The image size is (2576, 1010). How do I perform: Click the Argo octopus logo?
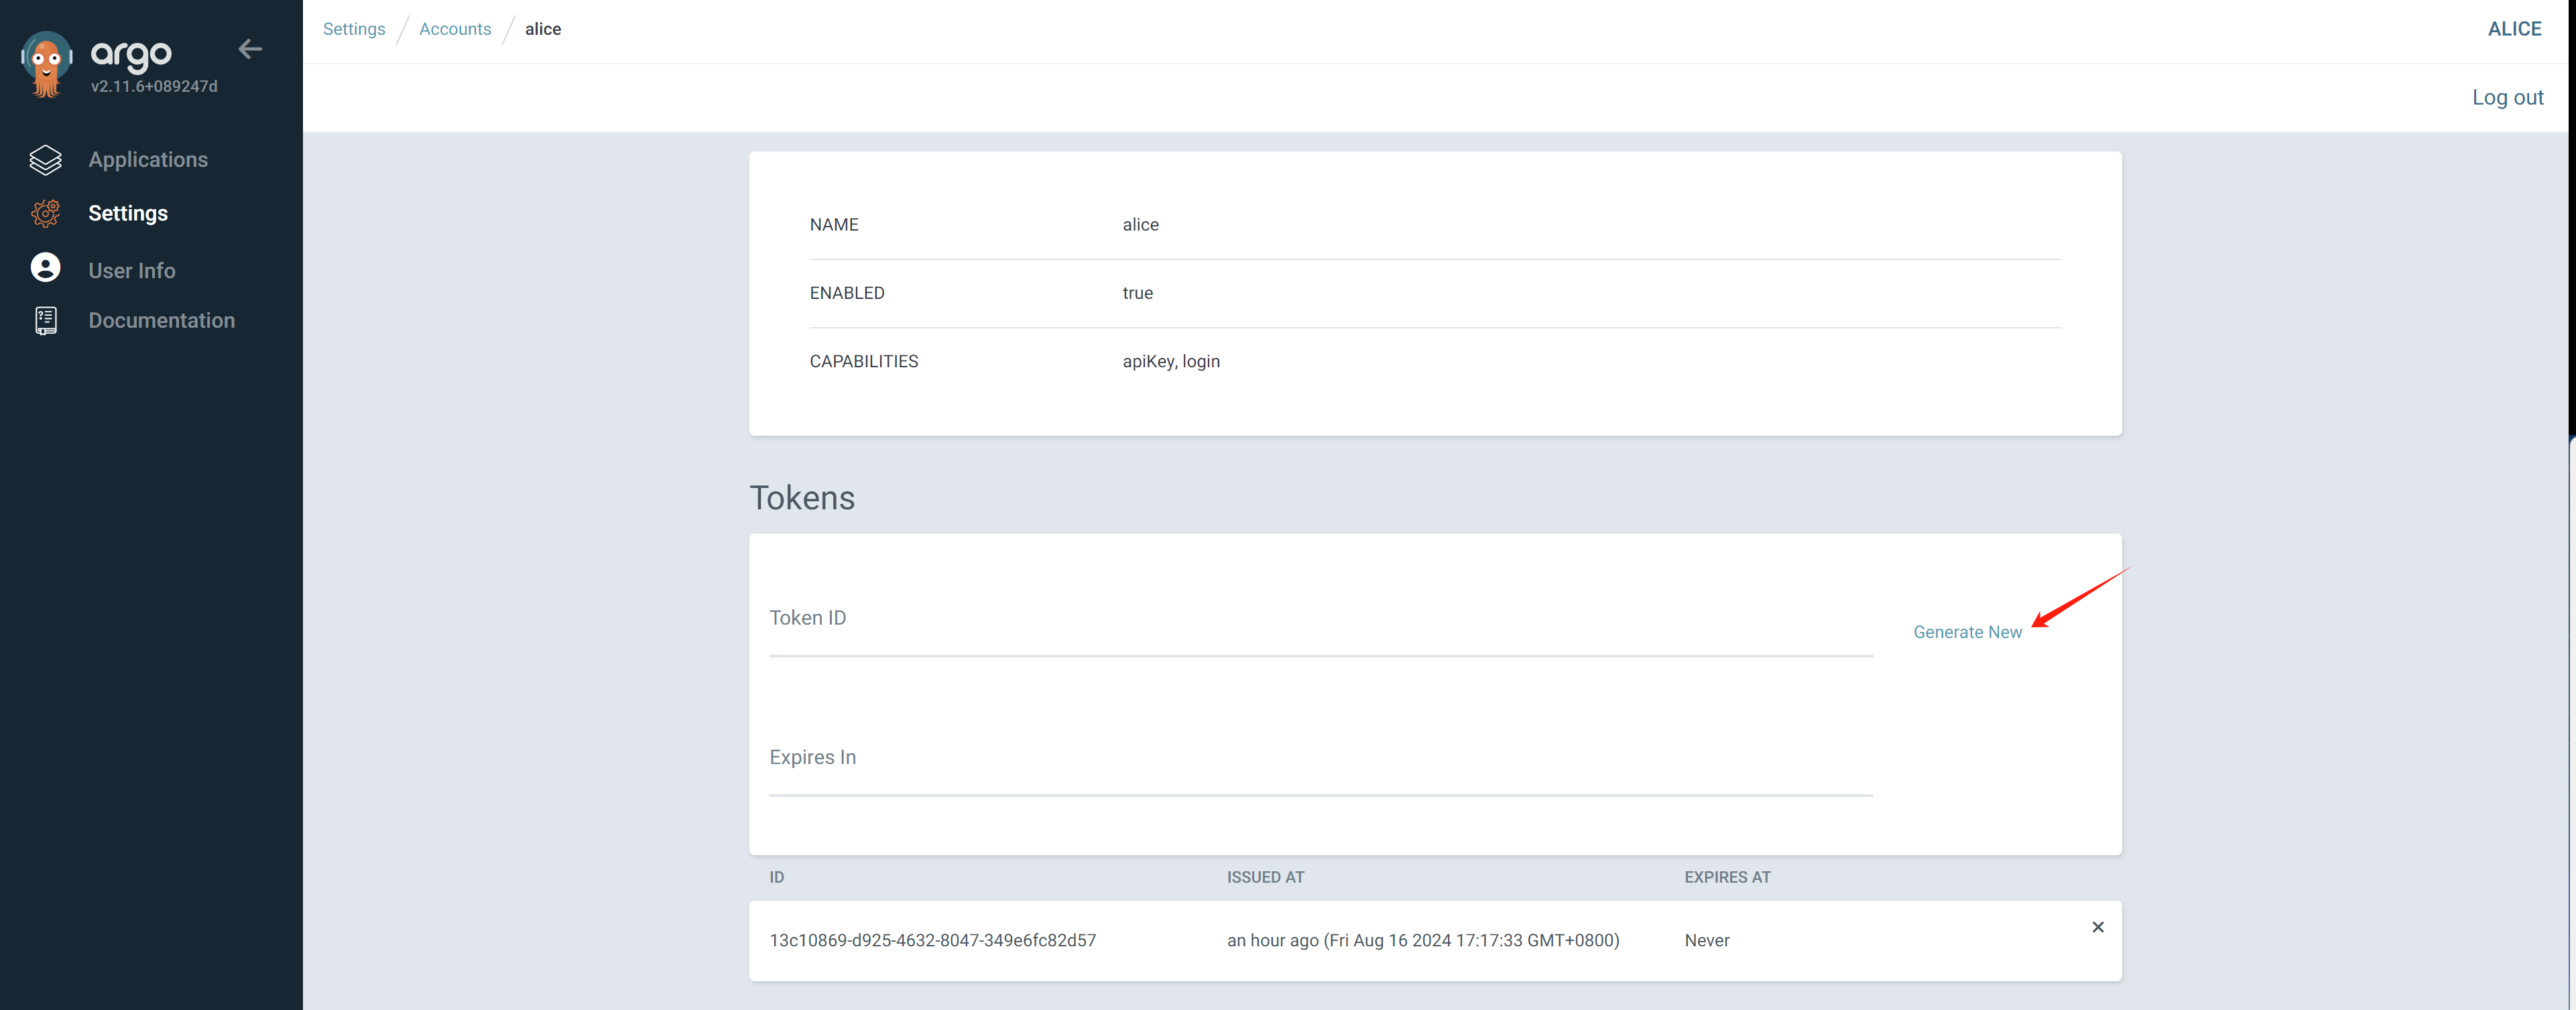[x=46, y=64]
